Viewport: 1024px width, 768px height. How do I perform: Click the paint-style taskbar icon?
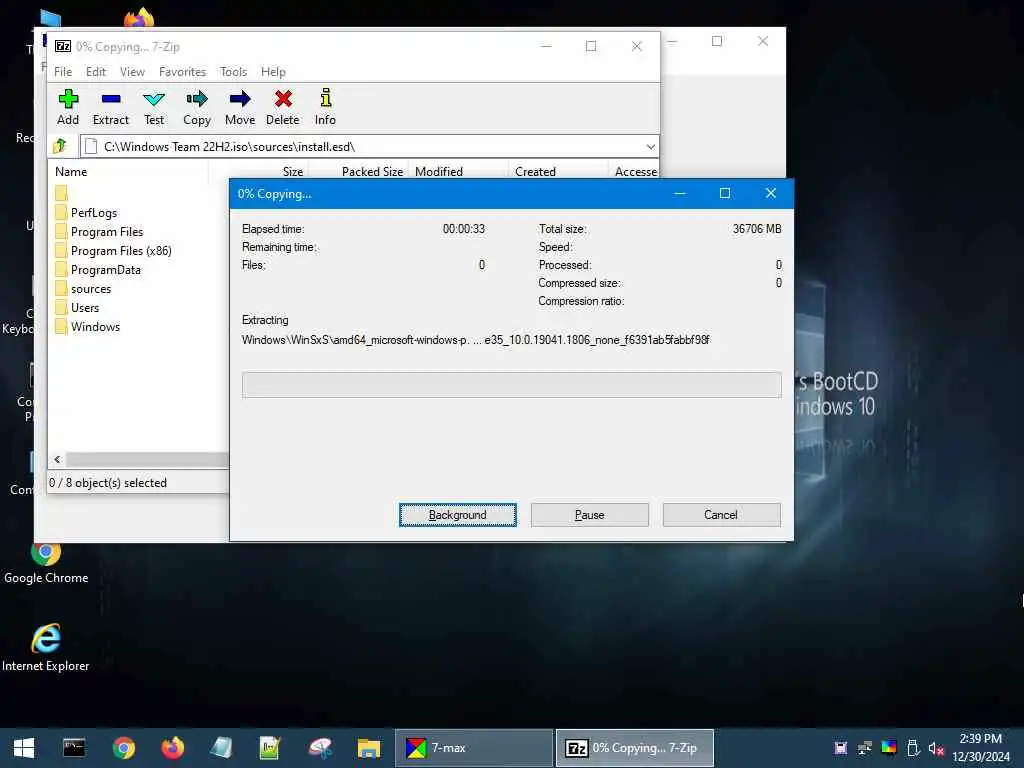(320, 748)
